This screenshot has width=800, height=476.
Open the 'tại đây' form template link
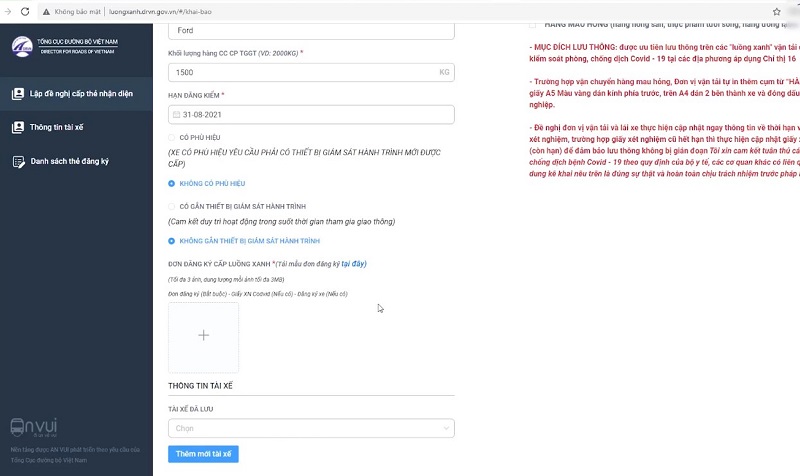point(353,264)
